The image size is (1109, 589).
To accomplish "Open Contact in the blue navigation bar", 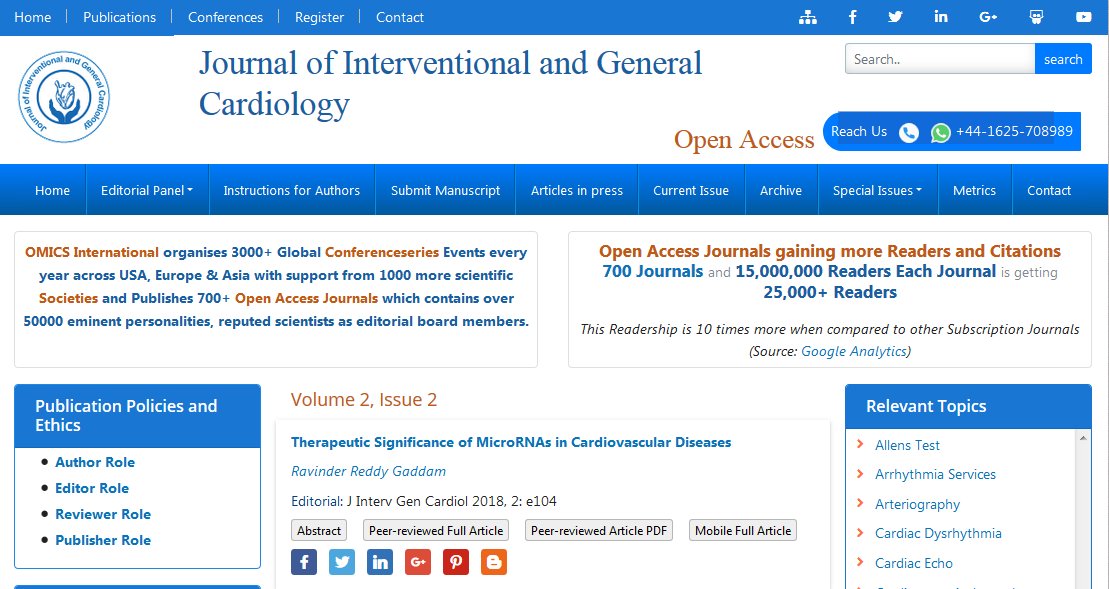I will coord(1049,190).
